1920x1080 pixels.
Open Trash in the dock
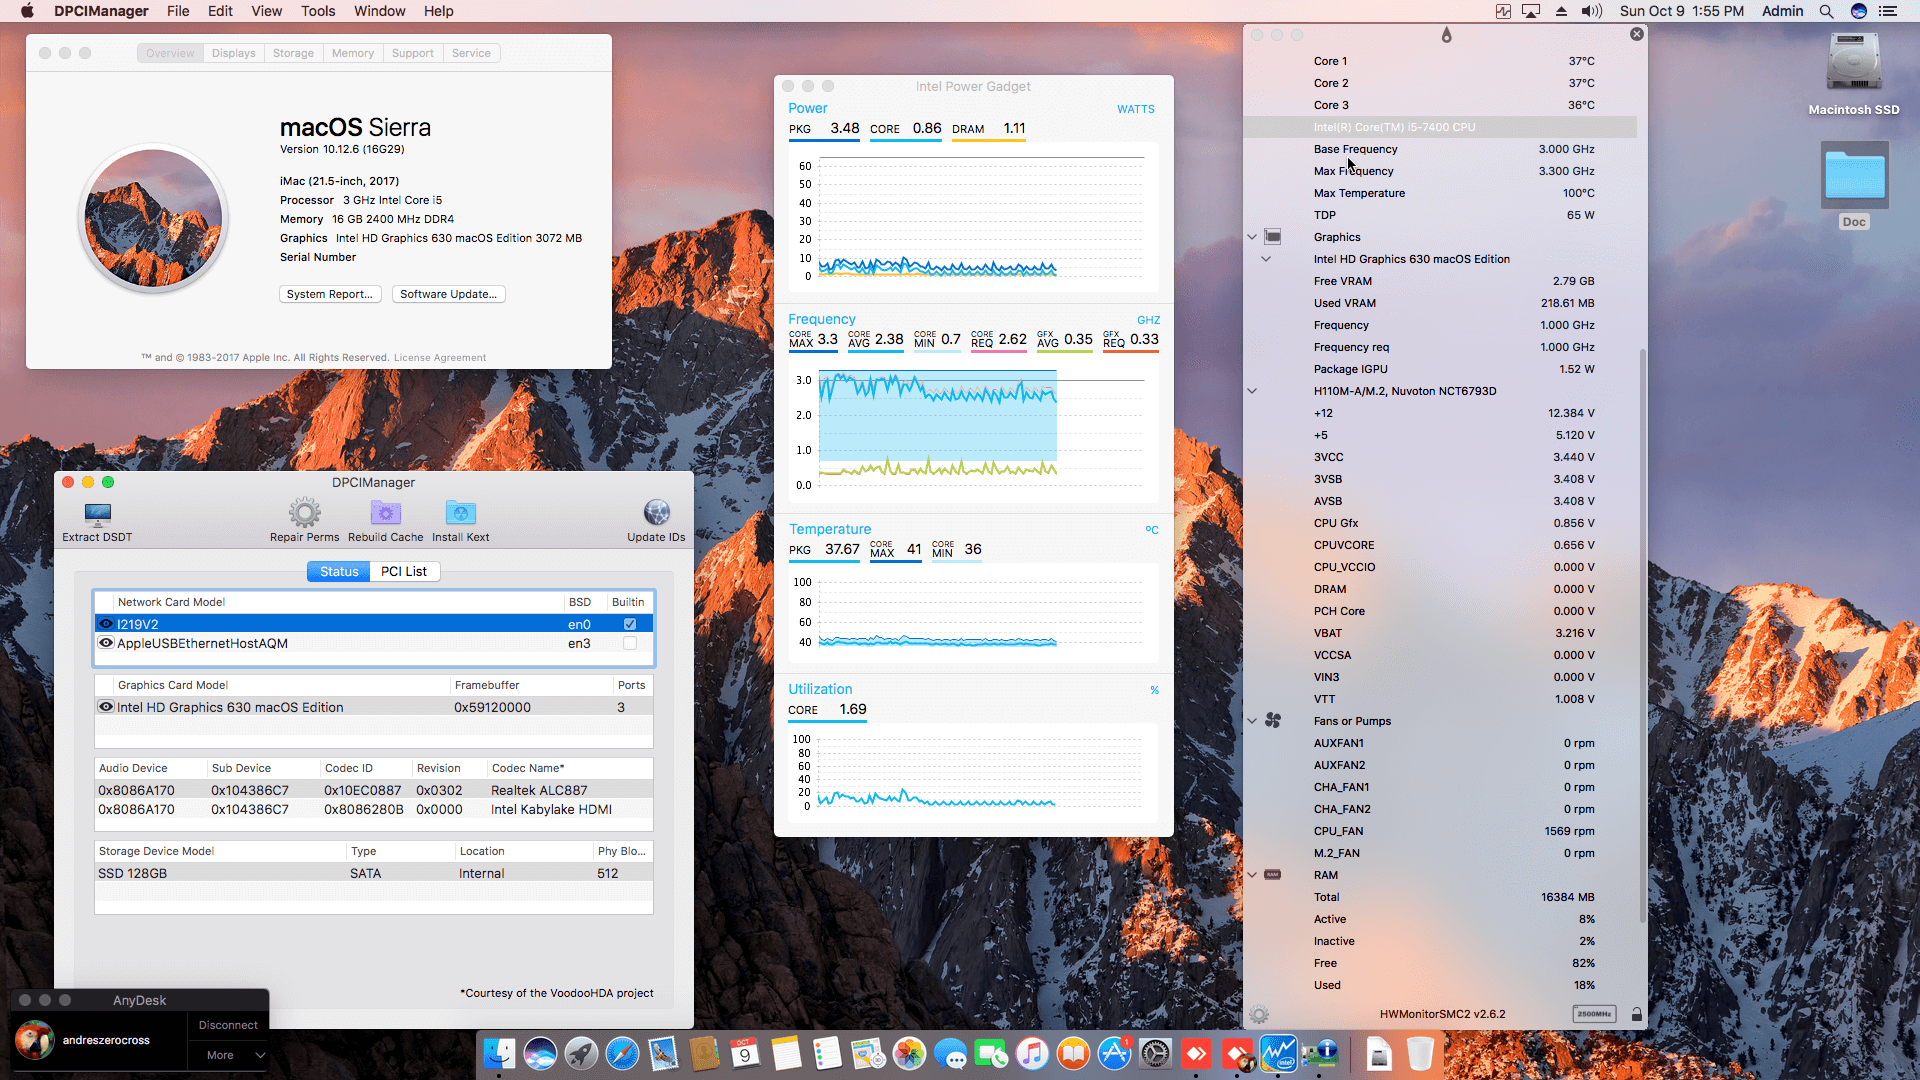pyautogui.click(x=1420, y=1054)
